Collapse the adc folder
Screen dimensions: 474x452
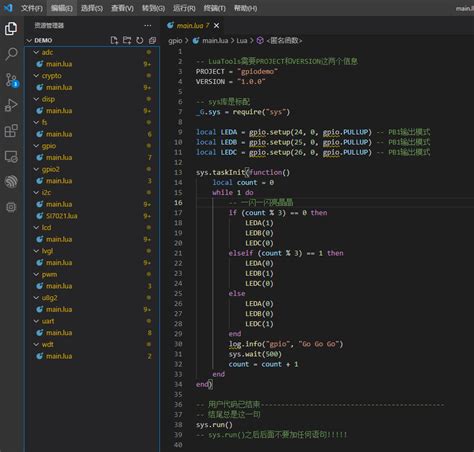click(x=36, y=52)
